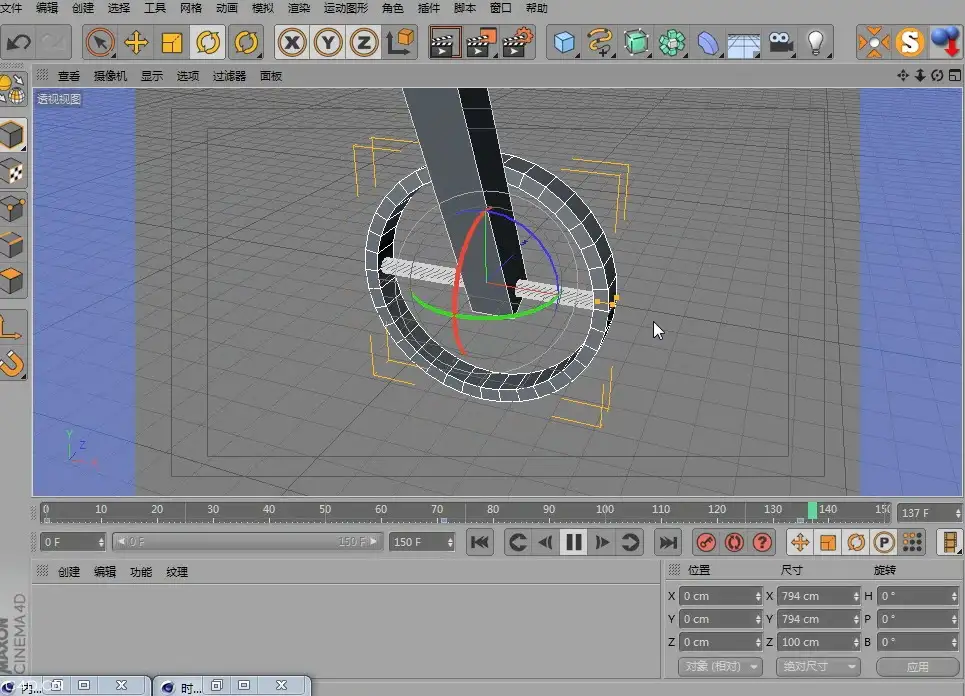Image resolution: width=965 pixels, height=696 pixels.
Task: Toggle Autokeying button
Action: click(x=734, y=542)
